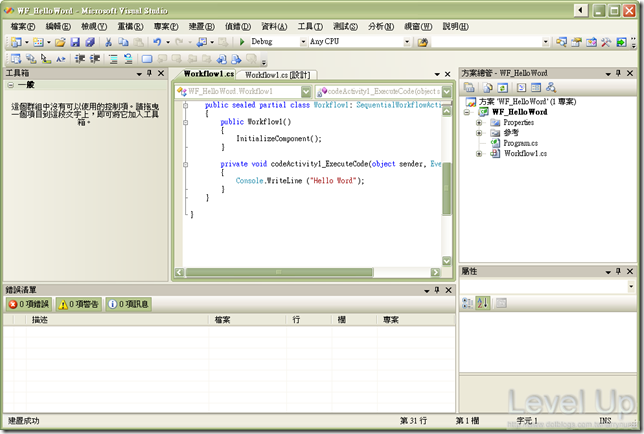The width and height of the screenshot is (644, 434).
Task: Select Program.cs in Solution Explorer
Action: click(x=520, y=143)
